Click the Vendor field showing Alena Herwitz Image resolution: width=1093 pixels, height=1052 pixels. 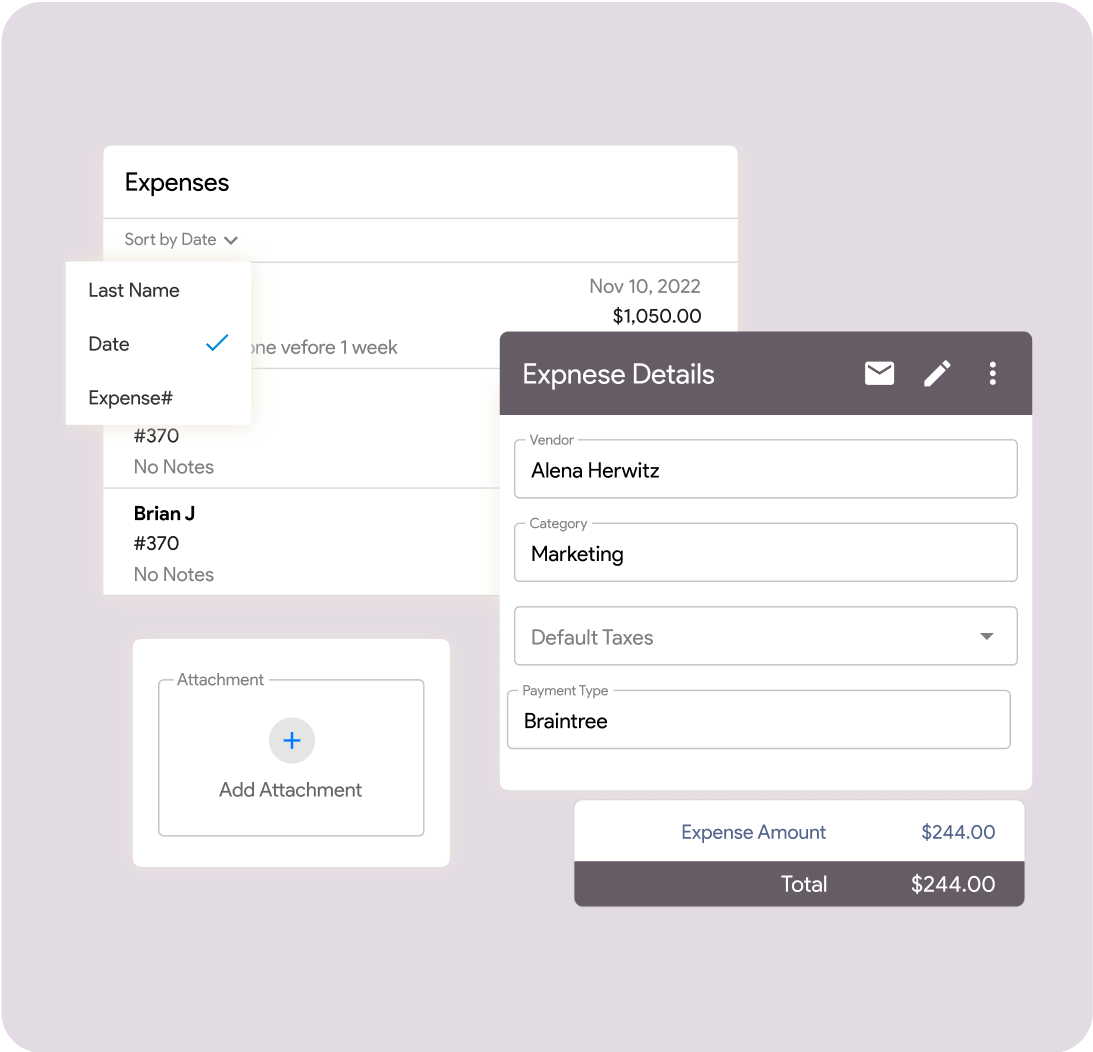(x=766, y=468)
